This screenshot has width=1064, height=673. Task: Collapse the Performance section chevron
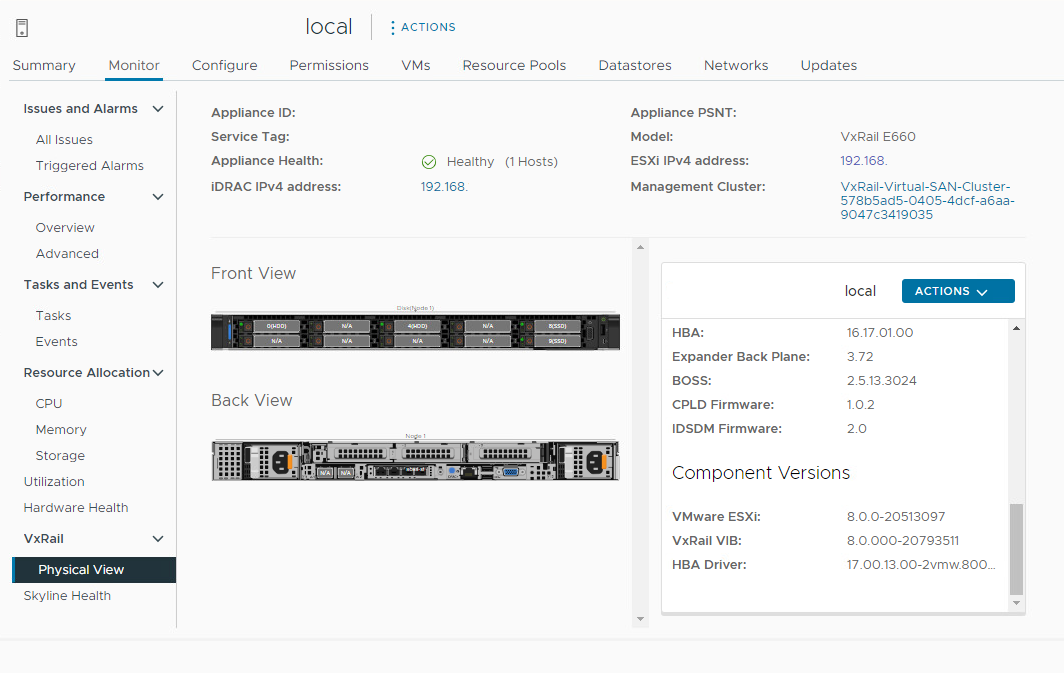157,197
